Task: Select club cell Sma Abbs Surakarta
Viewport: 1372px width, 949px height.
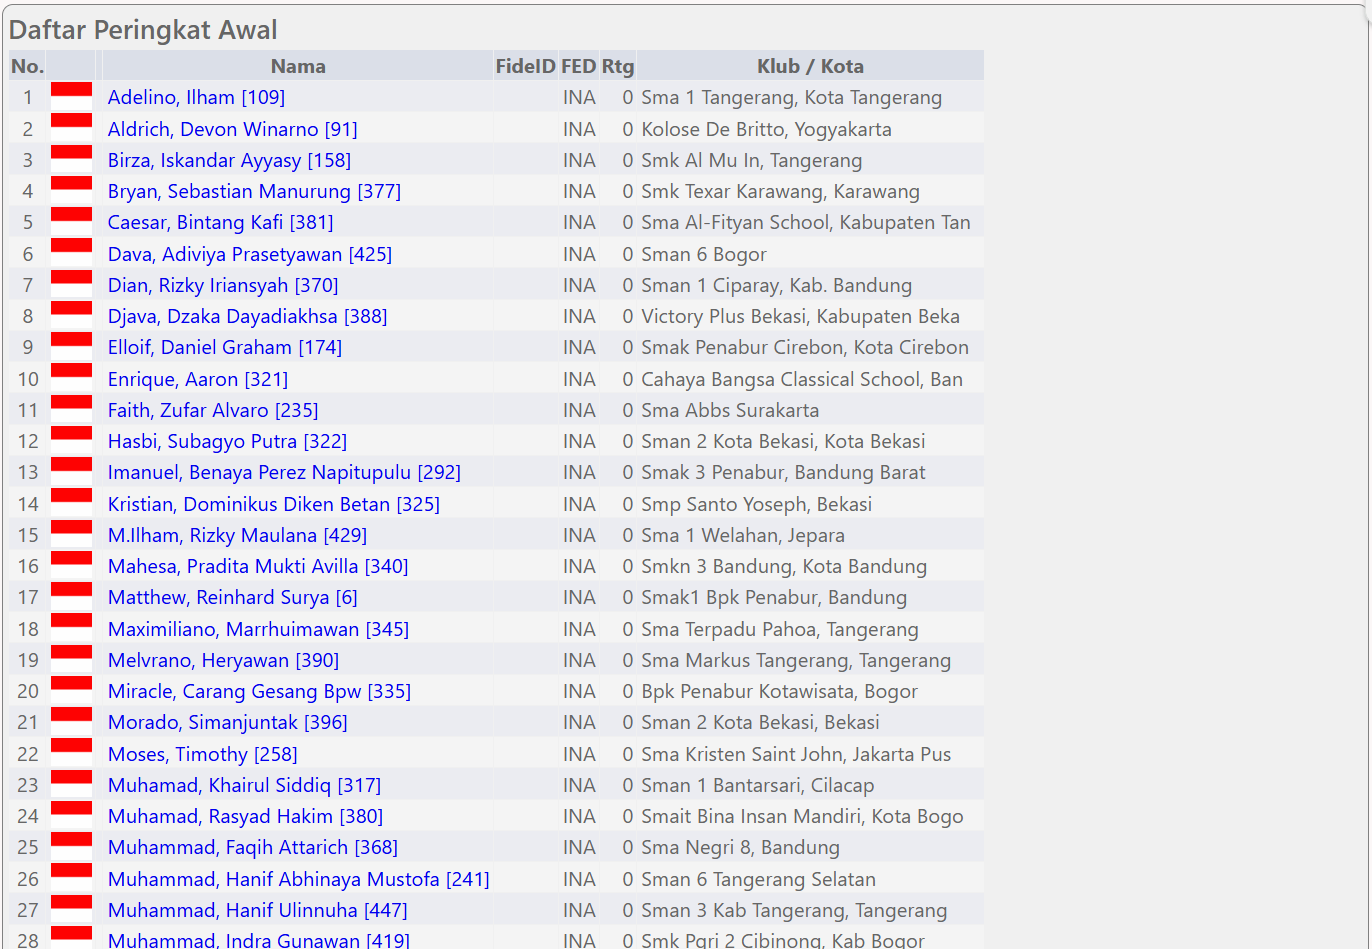Action: [810, 410]
